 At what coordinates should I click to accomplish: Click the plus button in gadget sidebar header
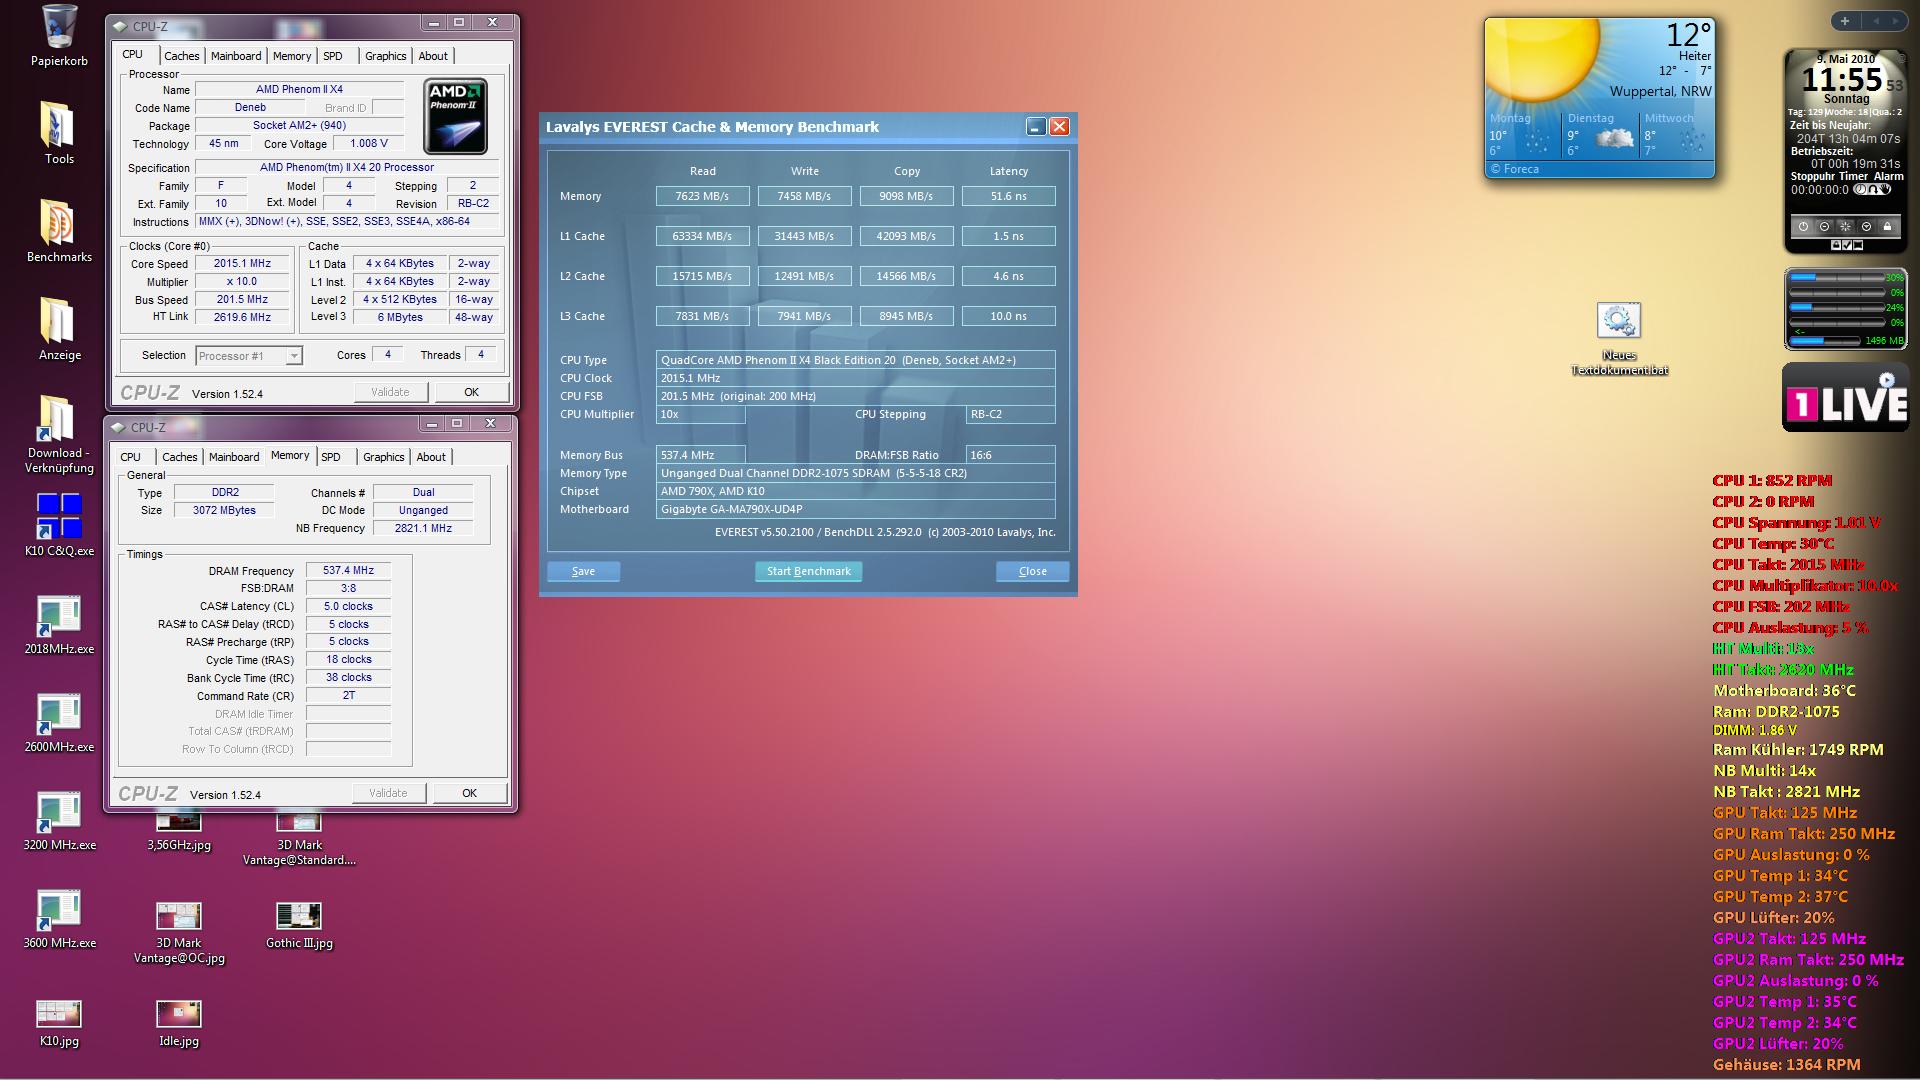[x=1845, y=21]
